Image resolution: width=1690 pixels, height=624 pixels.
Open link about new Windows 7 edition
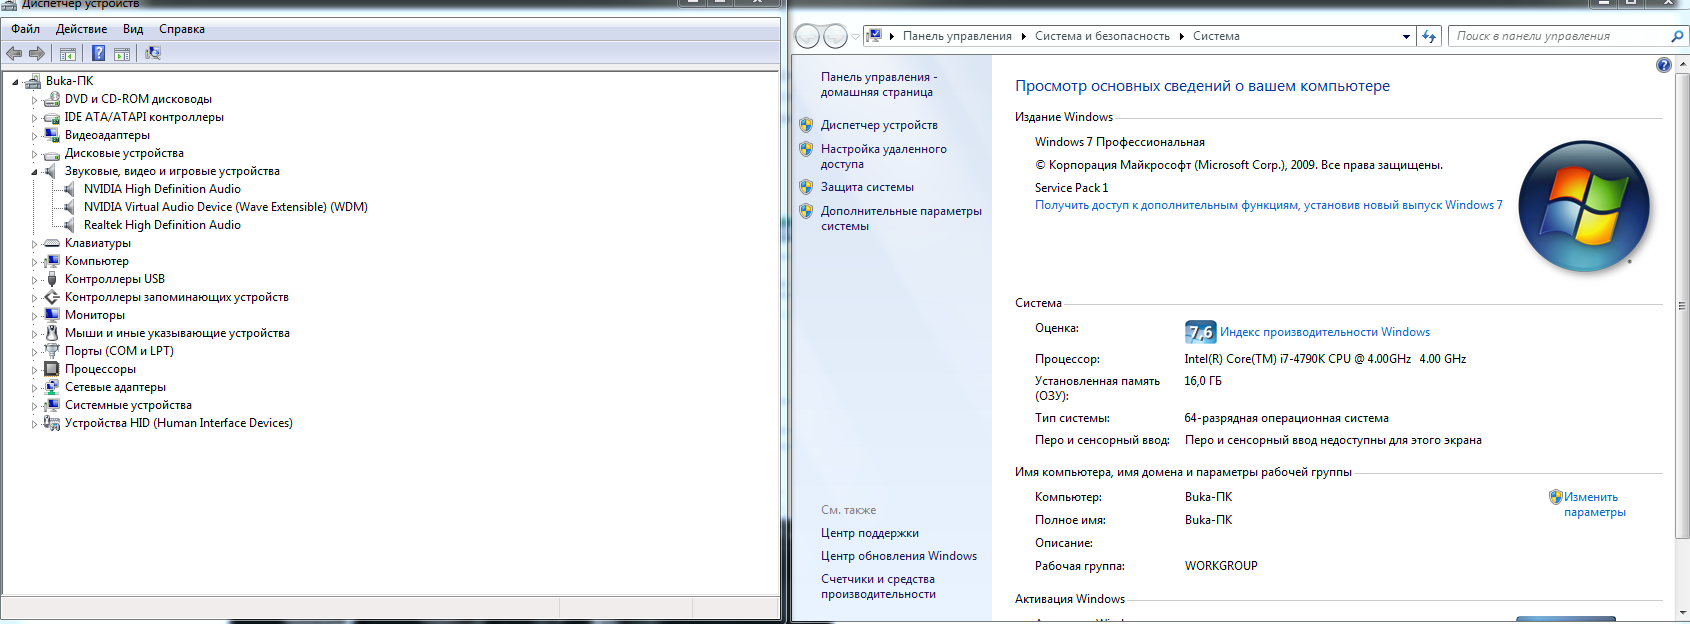pyautogui.click(x=1268, y=205)
